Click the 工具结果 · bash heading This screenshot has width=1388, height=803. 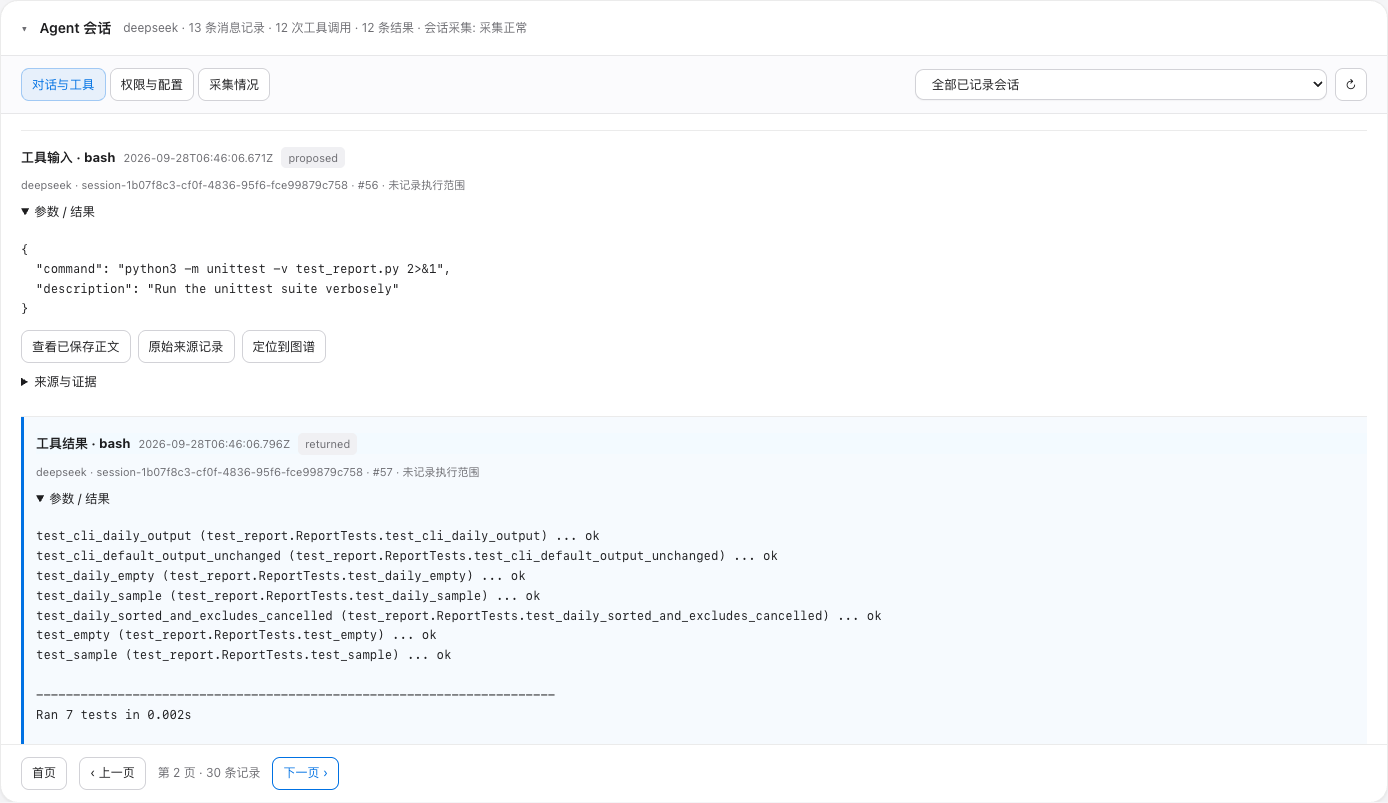(83, 444)
